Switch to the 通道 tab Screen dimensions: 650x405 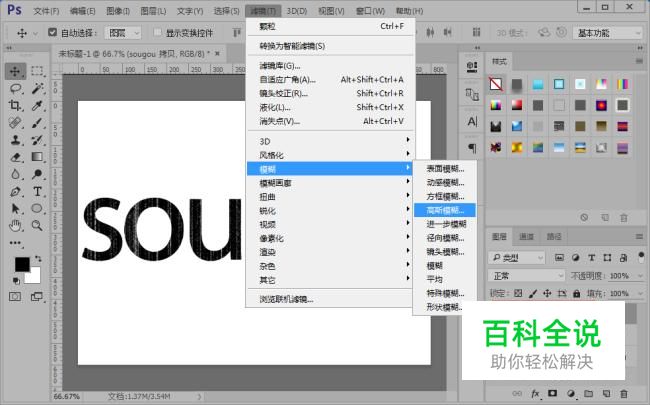point(526,236)
